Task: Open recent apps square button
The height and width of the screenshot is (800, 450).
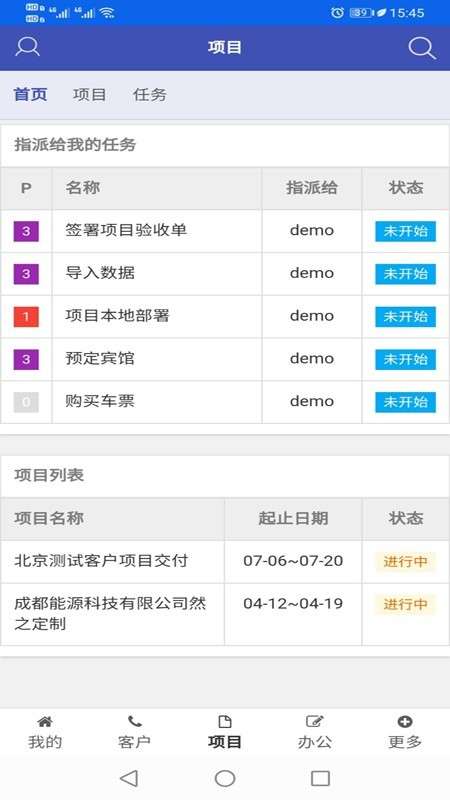Action: (320, 778)
